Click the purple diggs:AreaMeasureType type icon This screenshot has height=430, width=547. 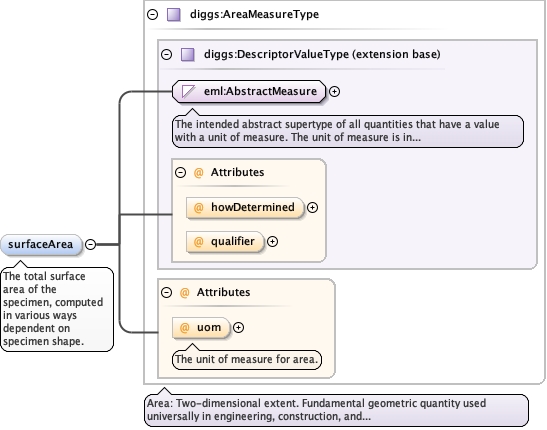pyautogui.click(x=174, y=15)
